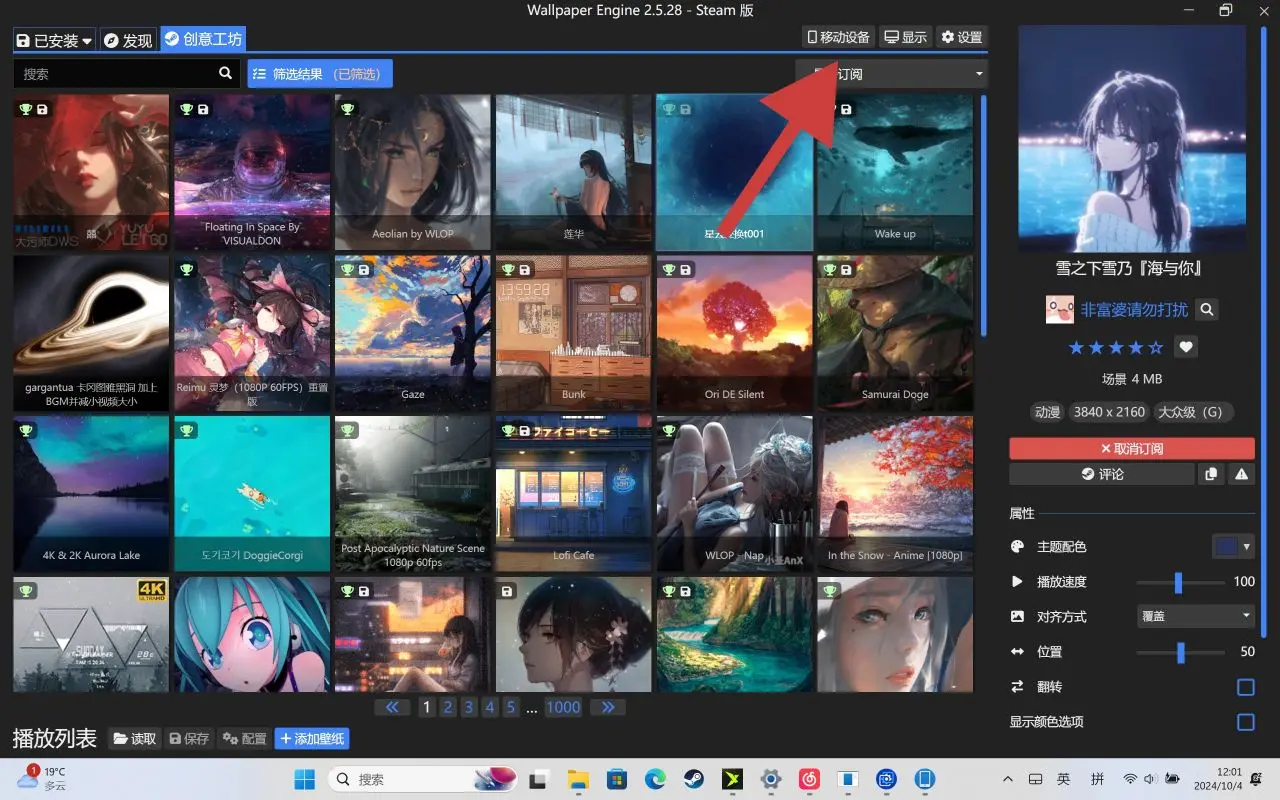Adjust the 播放速度 slider

tap(1179, 582)
